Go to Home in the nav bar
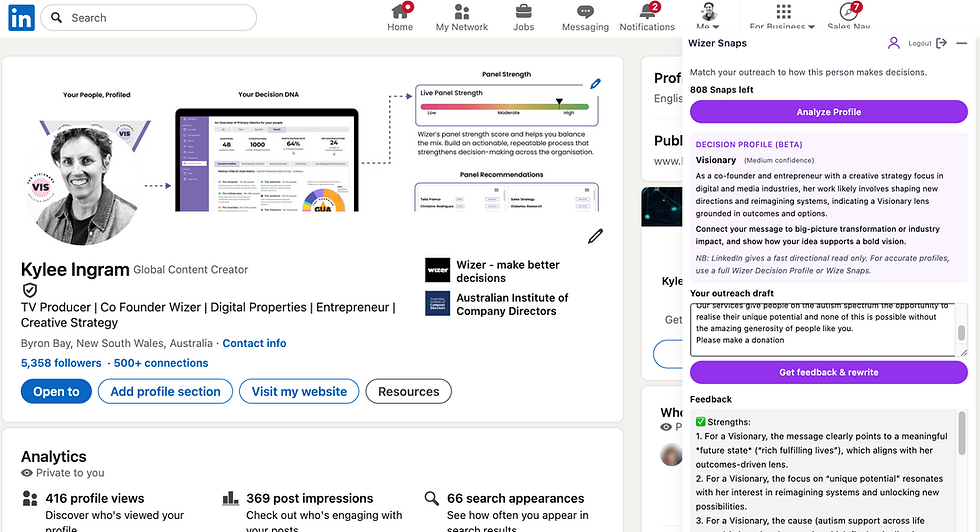 click(400, 18)
